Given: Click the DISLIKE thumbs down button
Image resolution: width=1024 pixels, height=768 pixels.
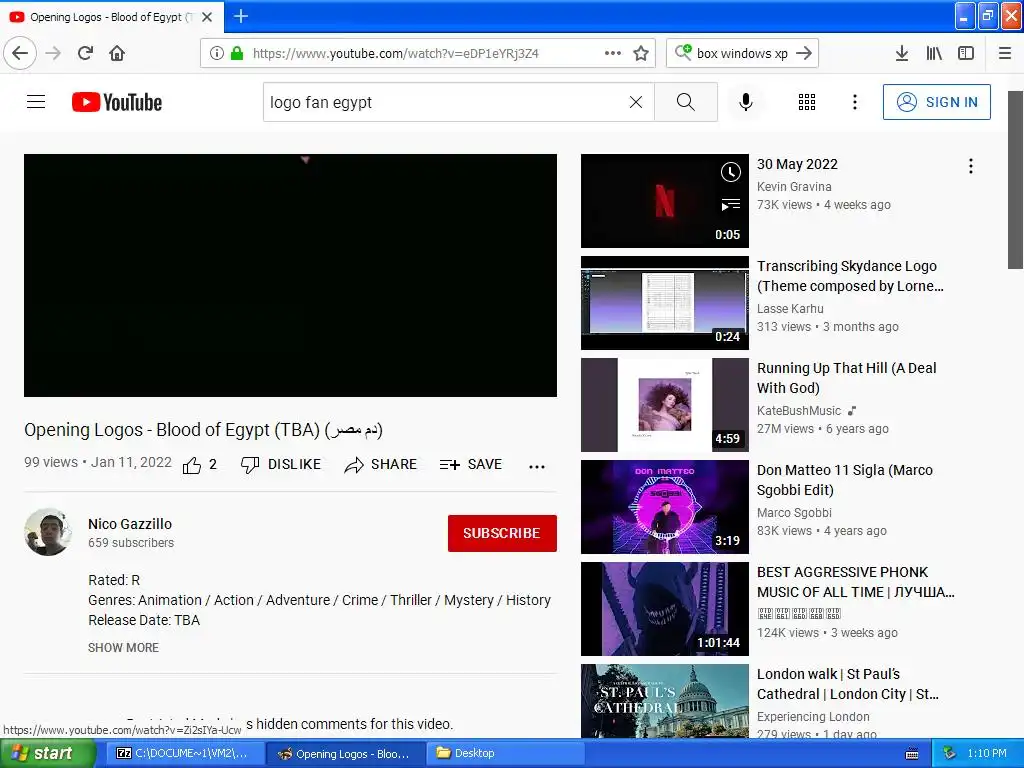Looking at the screenshot, I should click(x=281, y=464).
